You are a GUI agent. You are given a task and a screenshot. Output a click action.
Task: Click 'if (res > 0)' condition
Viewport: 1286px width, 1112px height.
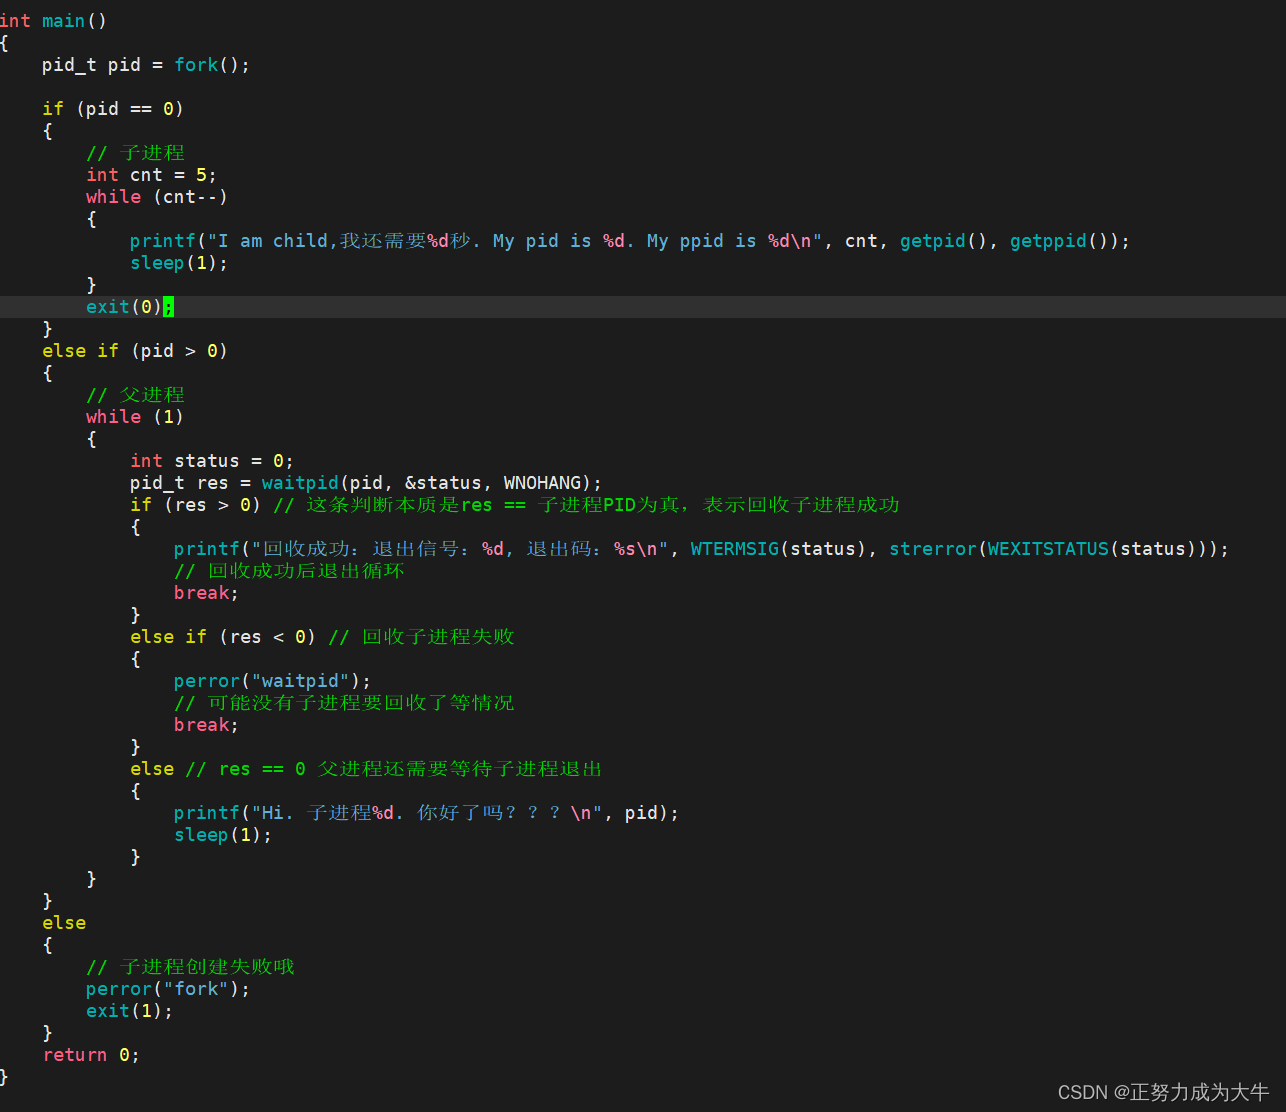click(196, 505)
